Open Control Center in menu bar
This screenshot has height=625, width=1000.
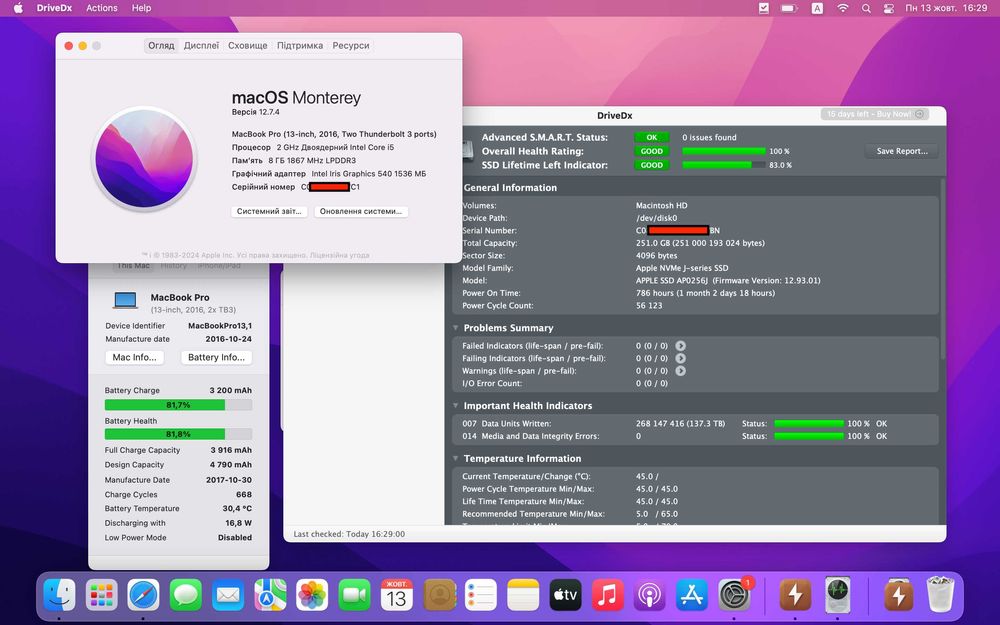coord(888,8)
